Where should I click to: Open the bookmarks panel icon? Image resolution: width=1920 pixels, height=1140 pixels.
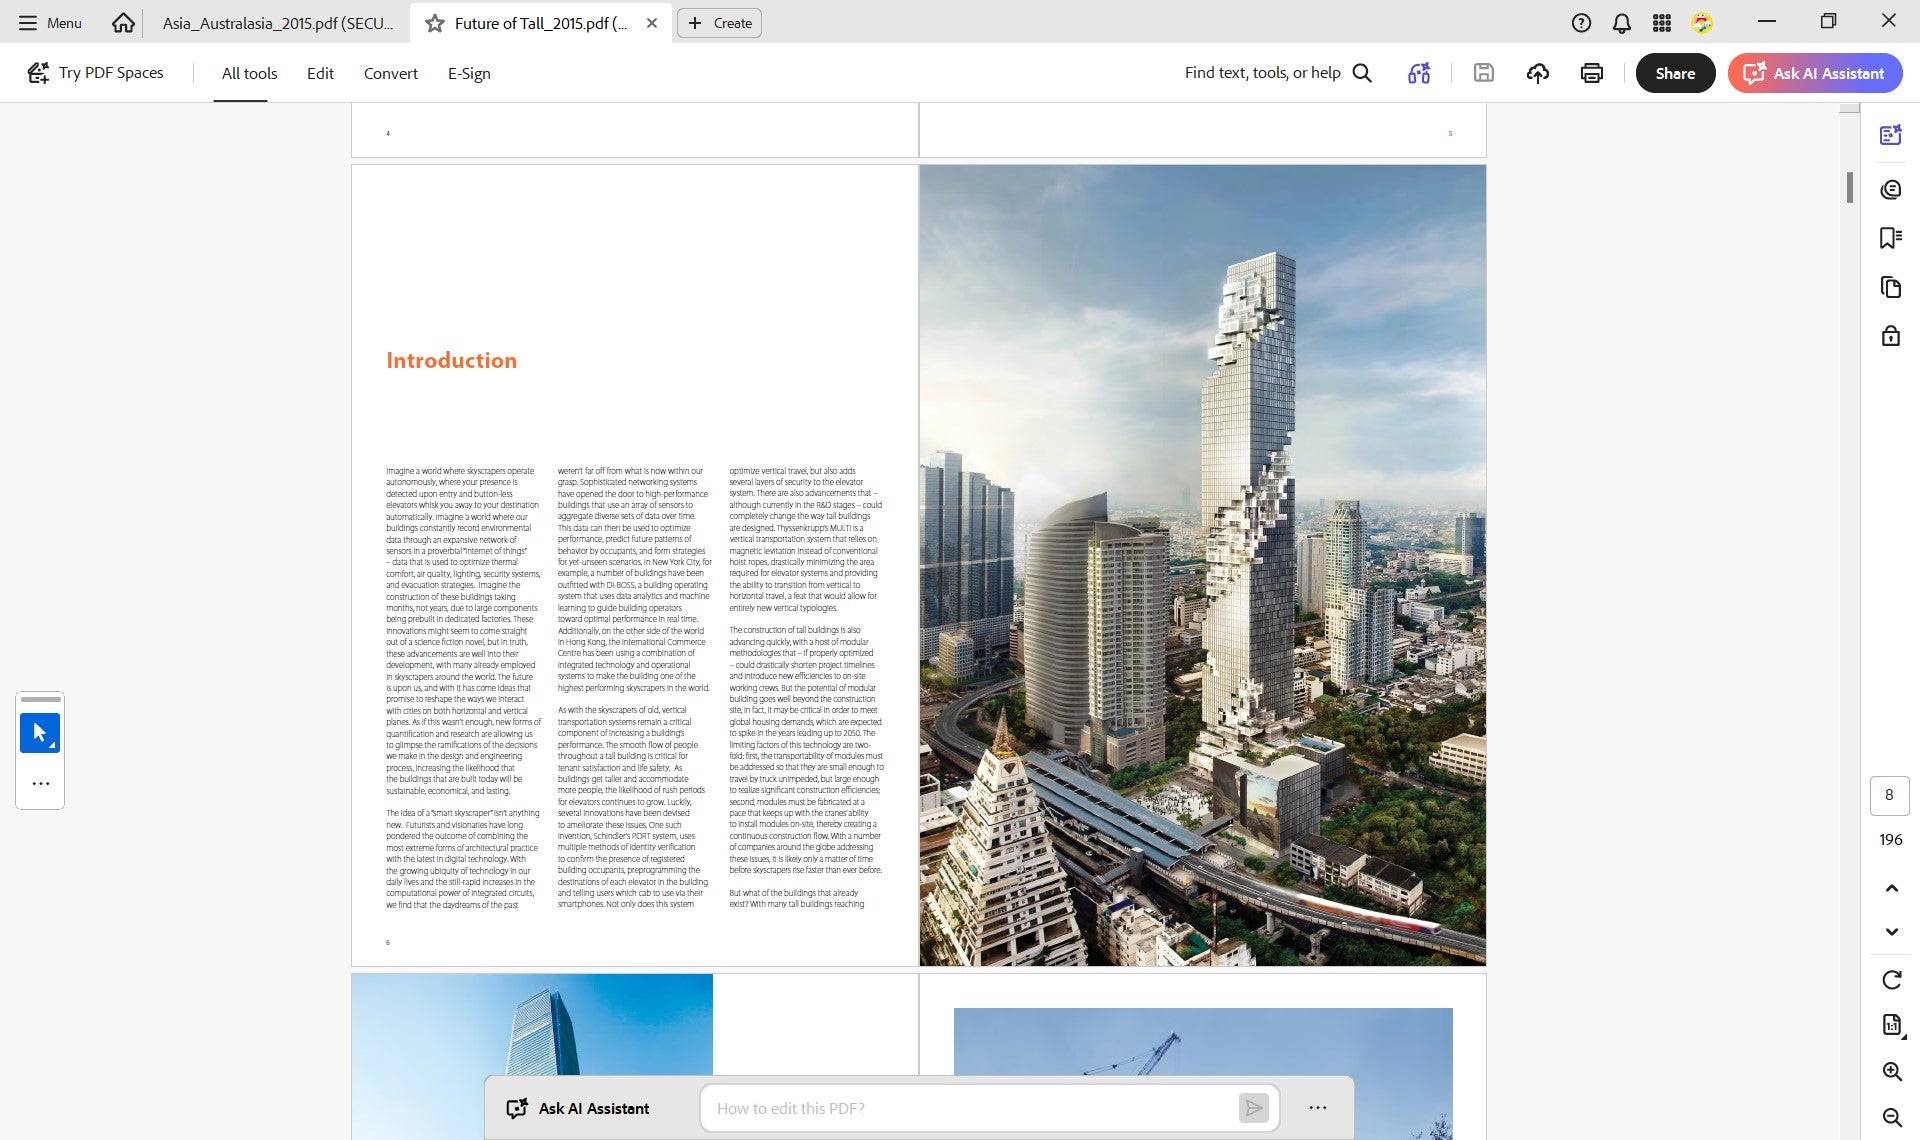click(1890, 238)
